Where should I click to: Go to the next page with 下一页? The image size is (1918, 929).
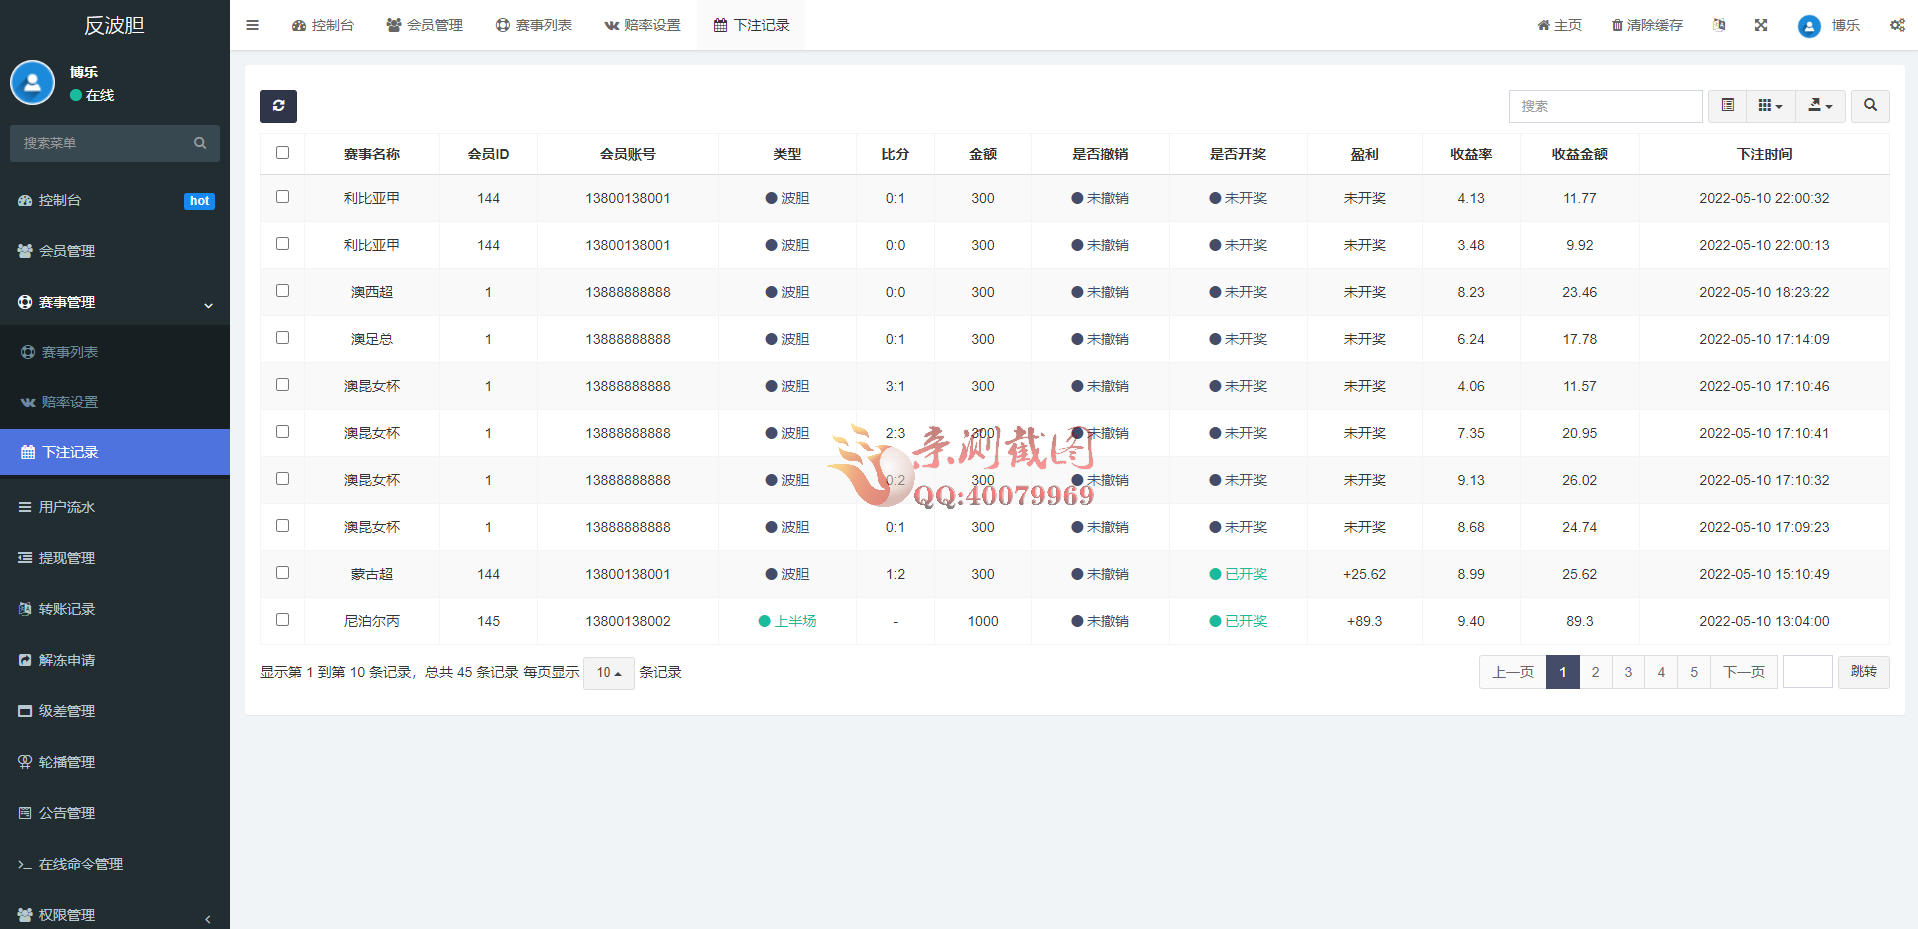1743,672
